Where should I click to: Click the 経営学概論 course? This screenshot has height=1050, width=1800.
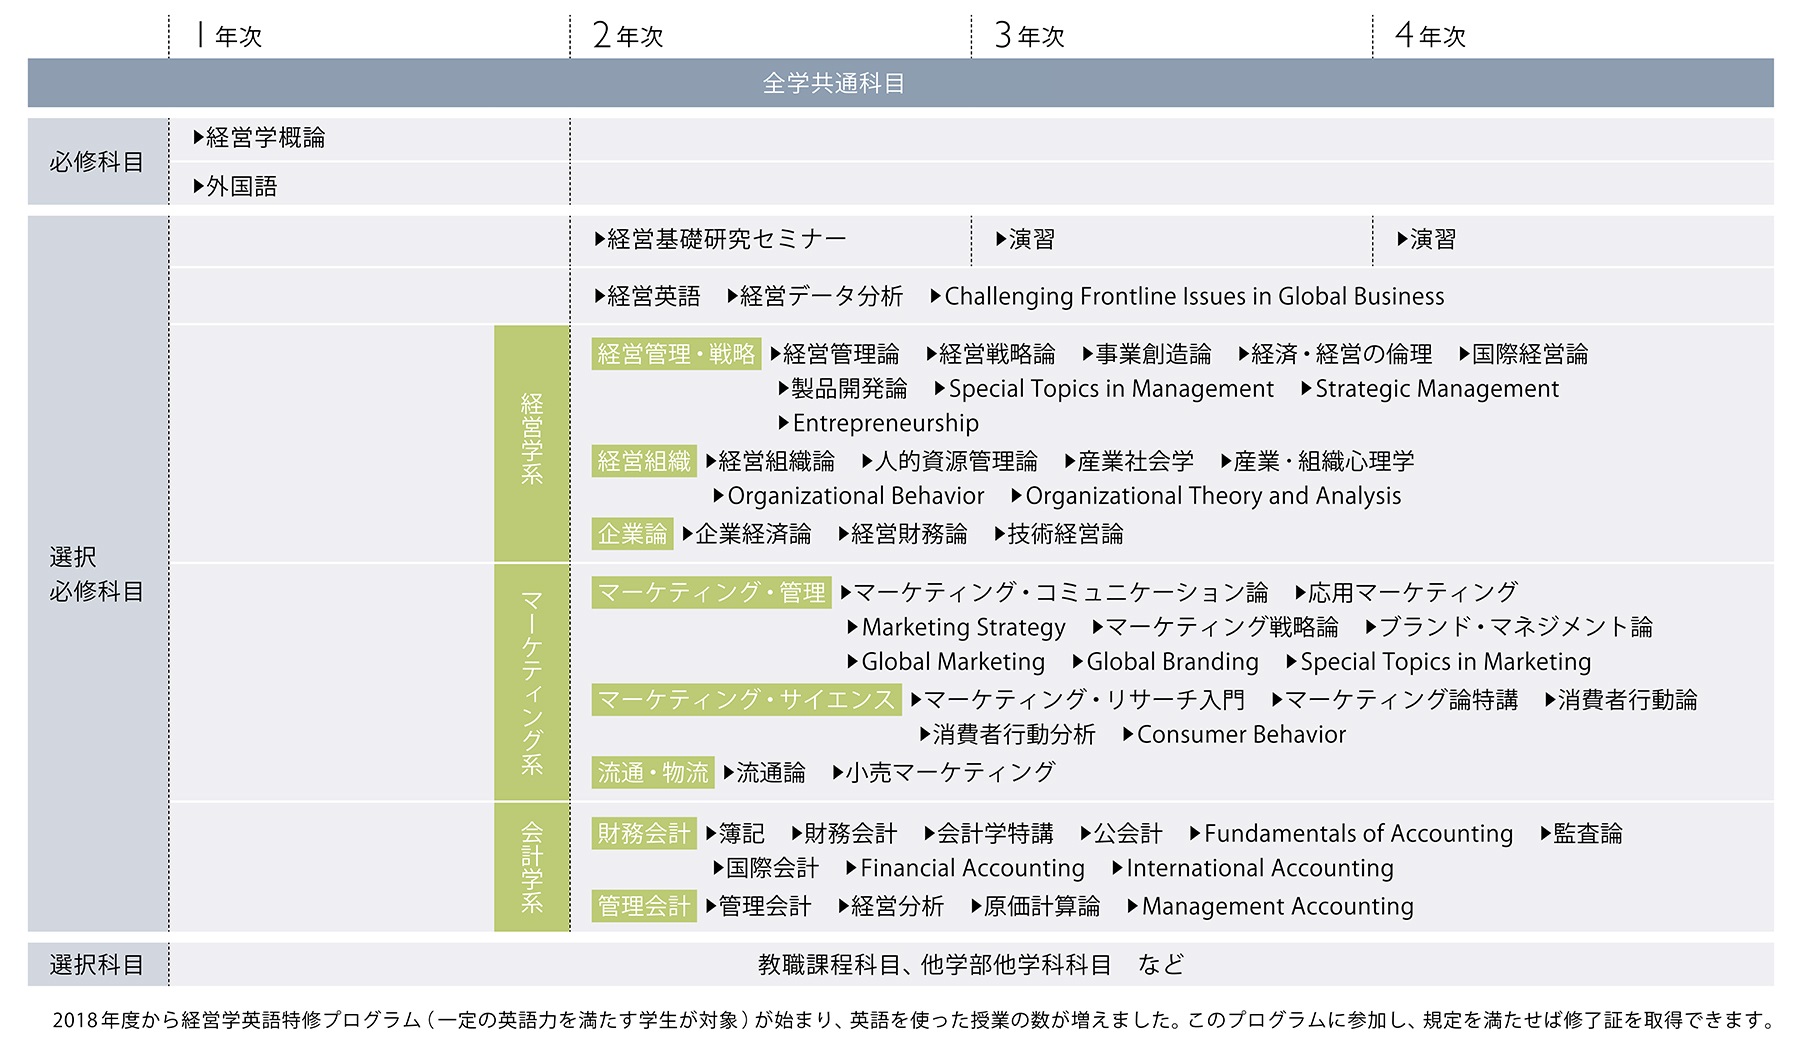(260, 138)
